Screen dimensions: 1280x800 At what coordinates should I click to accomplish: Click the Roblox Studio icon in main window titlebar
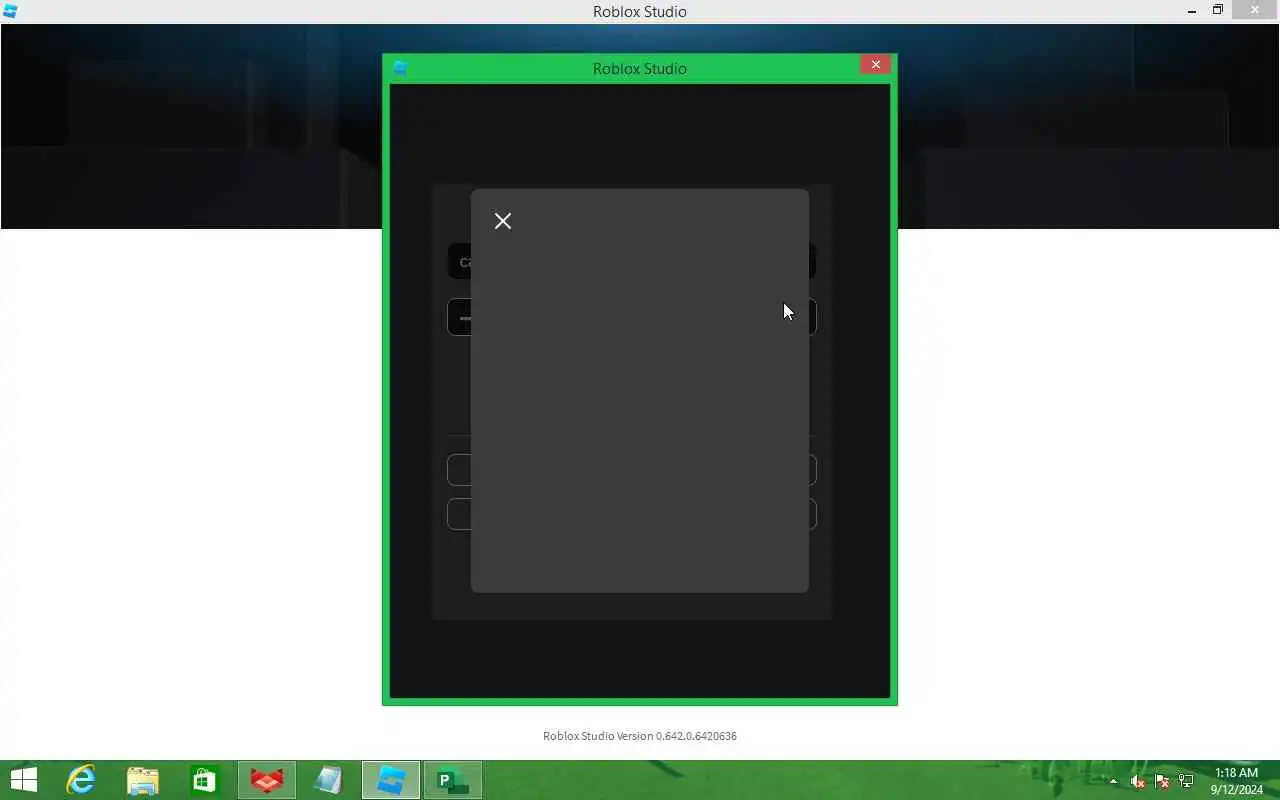10,12
